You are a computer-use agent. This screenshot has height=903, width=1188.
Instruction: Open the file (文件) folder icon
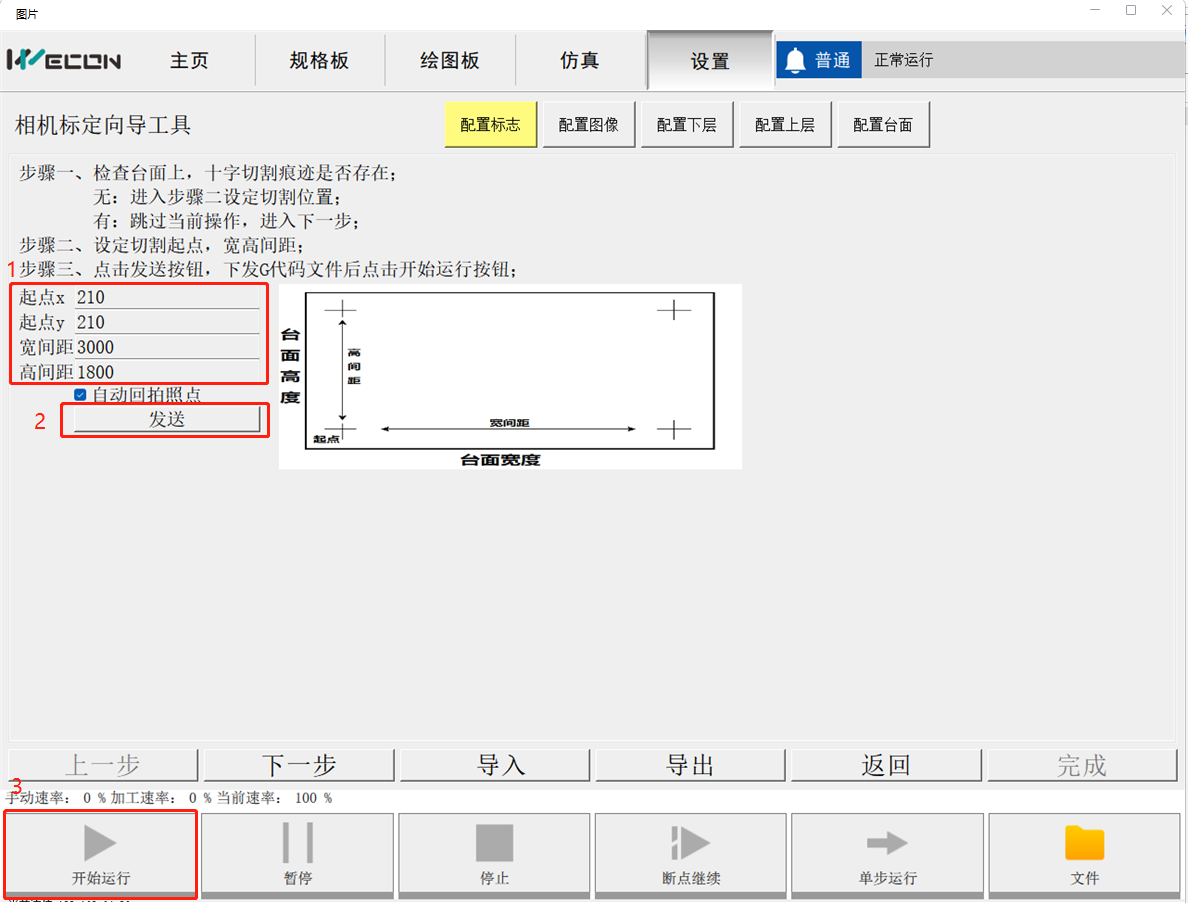click(x=1084, y=844)
